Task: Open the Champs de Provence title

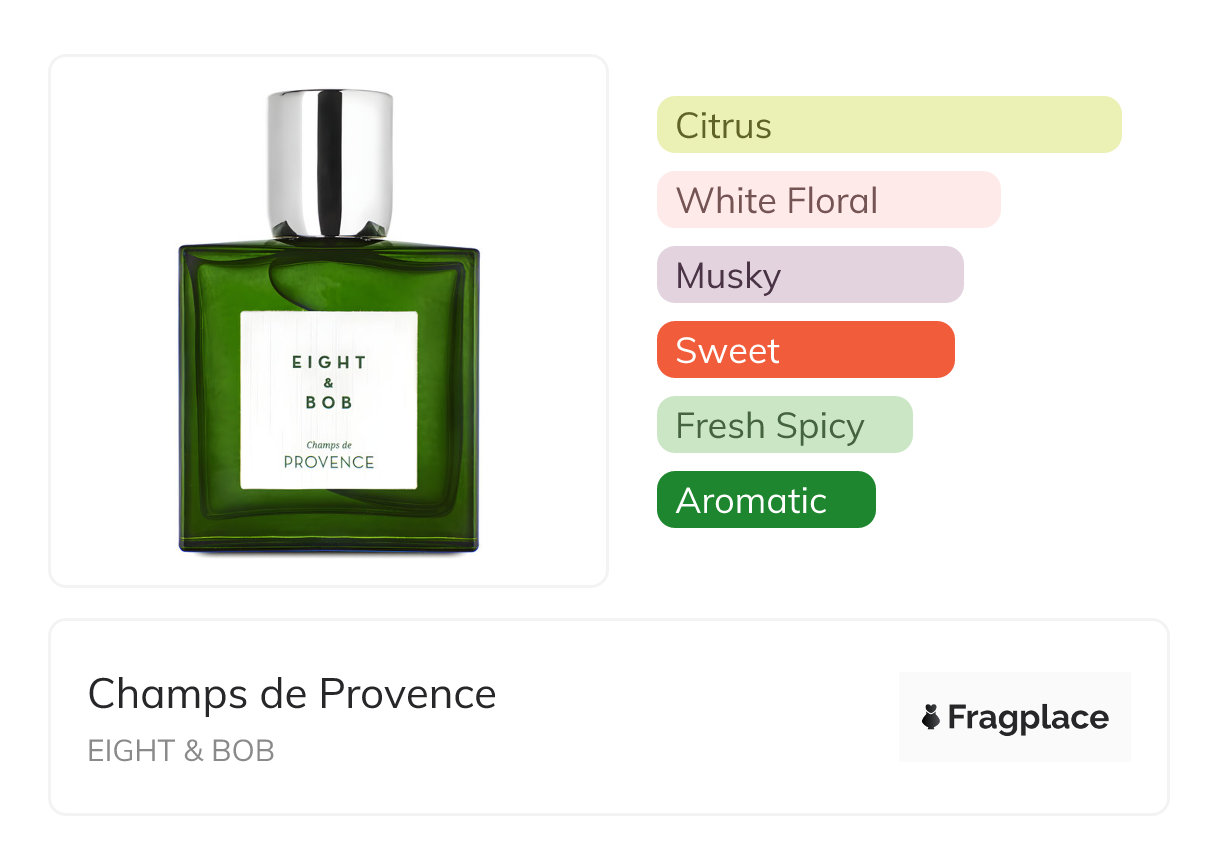Action: pos(292,694)
